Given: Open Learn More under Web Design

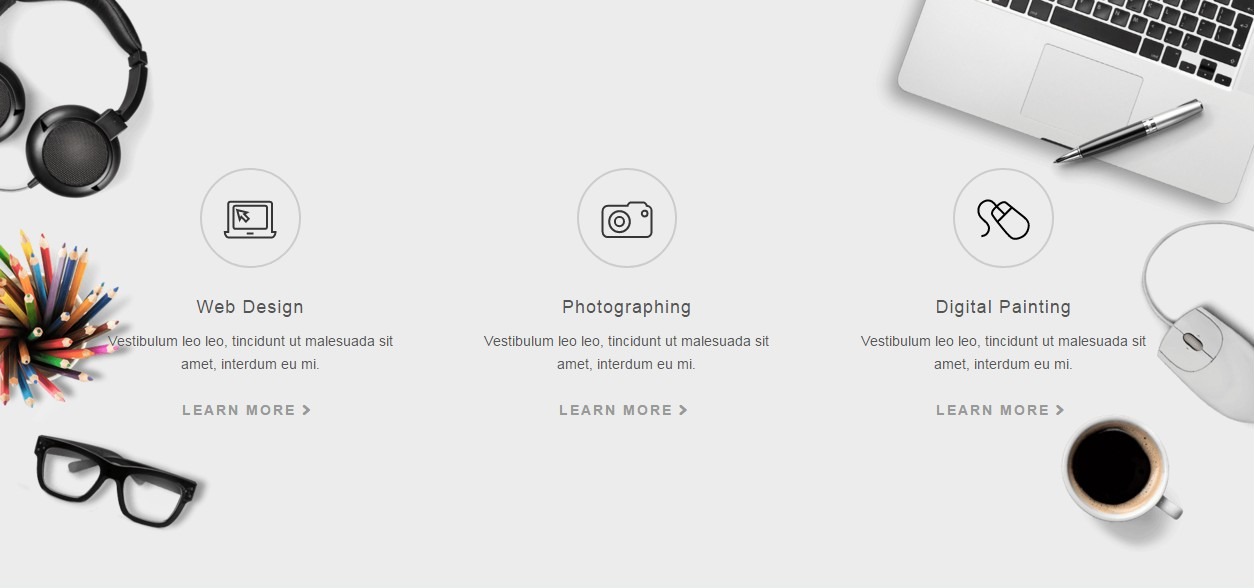Looking at the screenshot, I should coord(247,410).
